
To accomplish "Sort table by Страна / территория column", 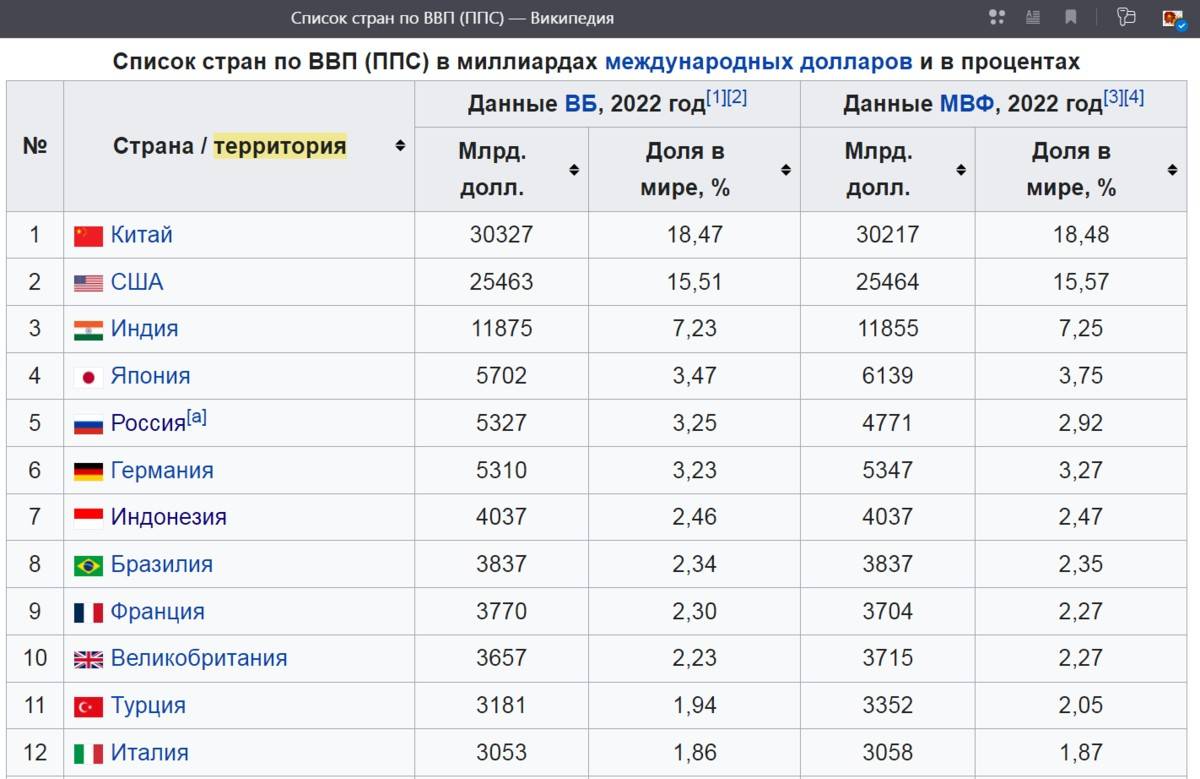I will pos(400,146).
